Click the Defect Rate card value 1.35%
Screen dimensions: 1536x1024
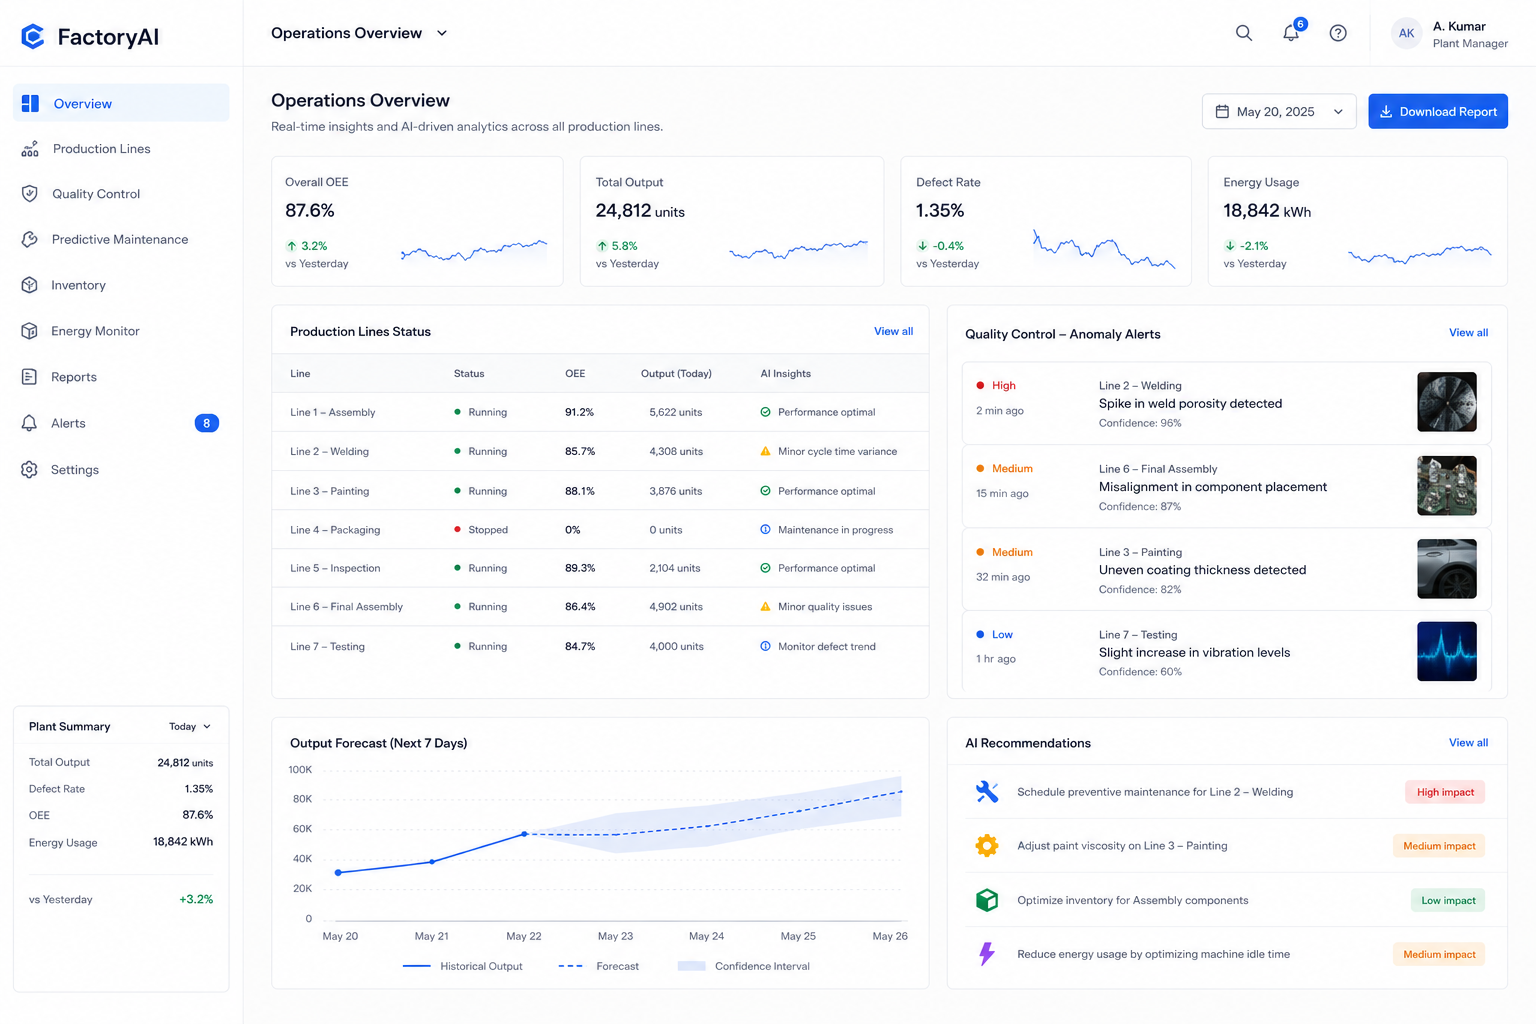point(940,211)
